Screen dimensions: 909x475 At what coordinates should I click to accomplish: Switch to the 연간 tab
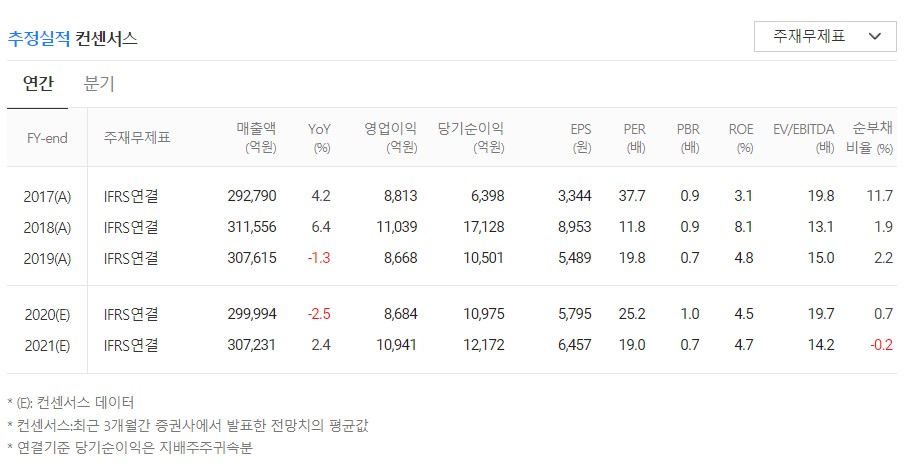(x=38, y=84)
